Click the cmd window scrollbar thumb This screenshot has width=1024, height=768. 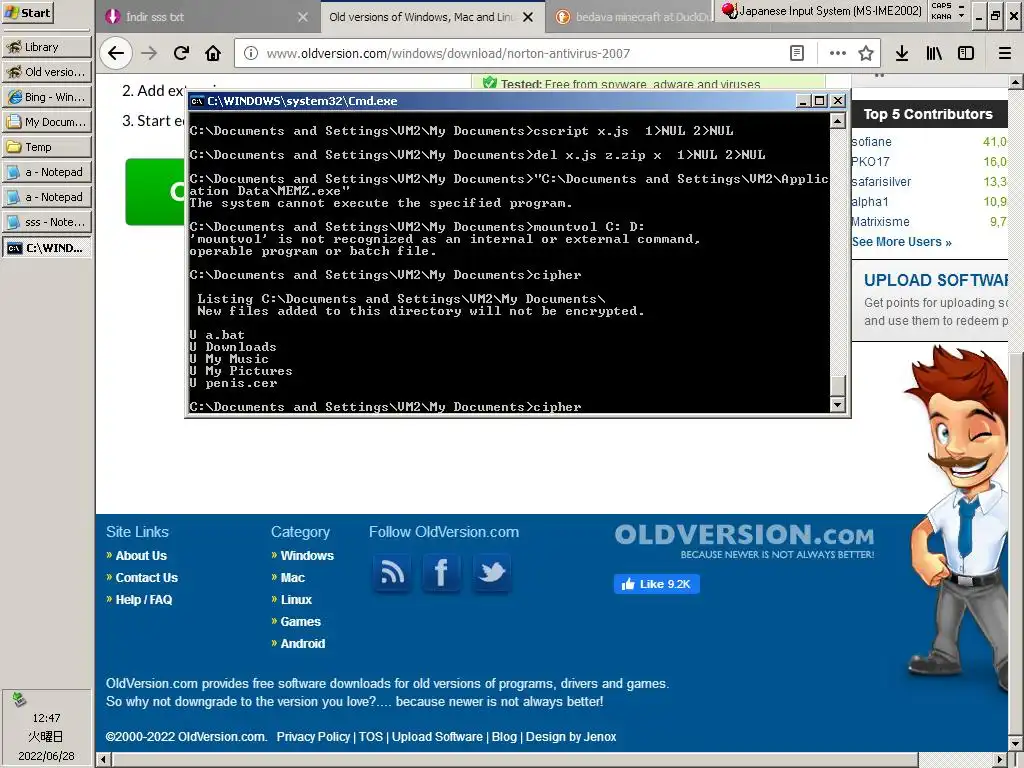point(838,386)
